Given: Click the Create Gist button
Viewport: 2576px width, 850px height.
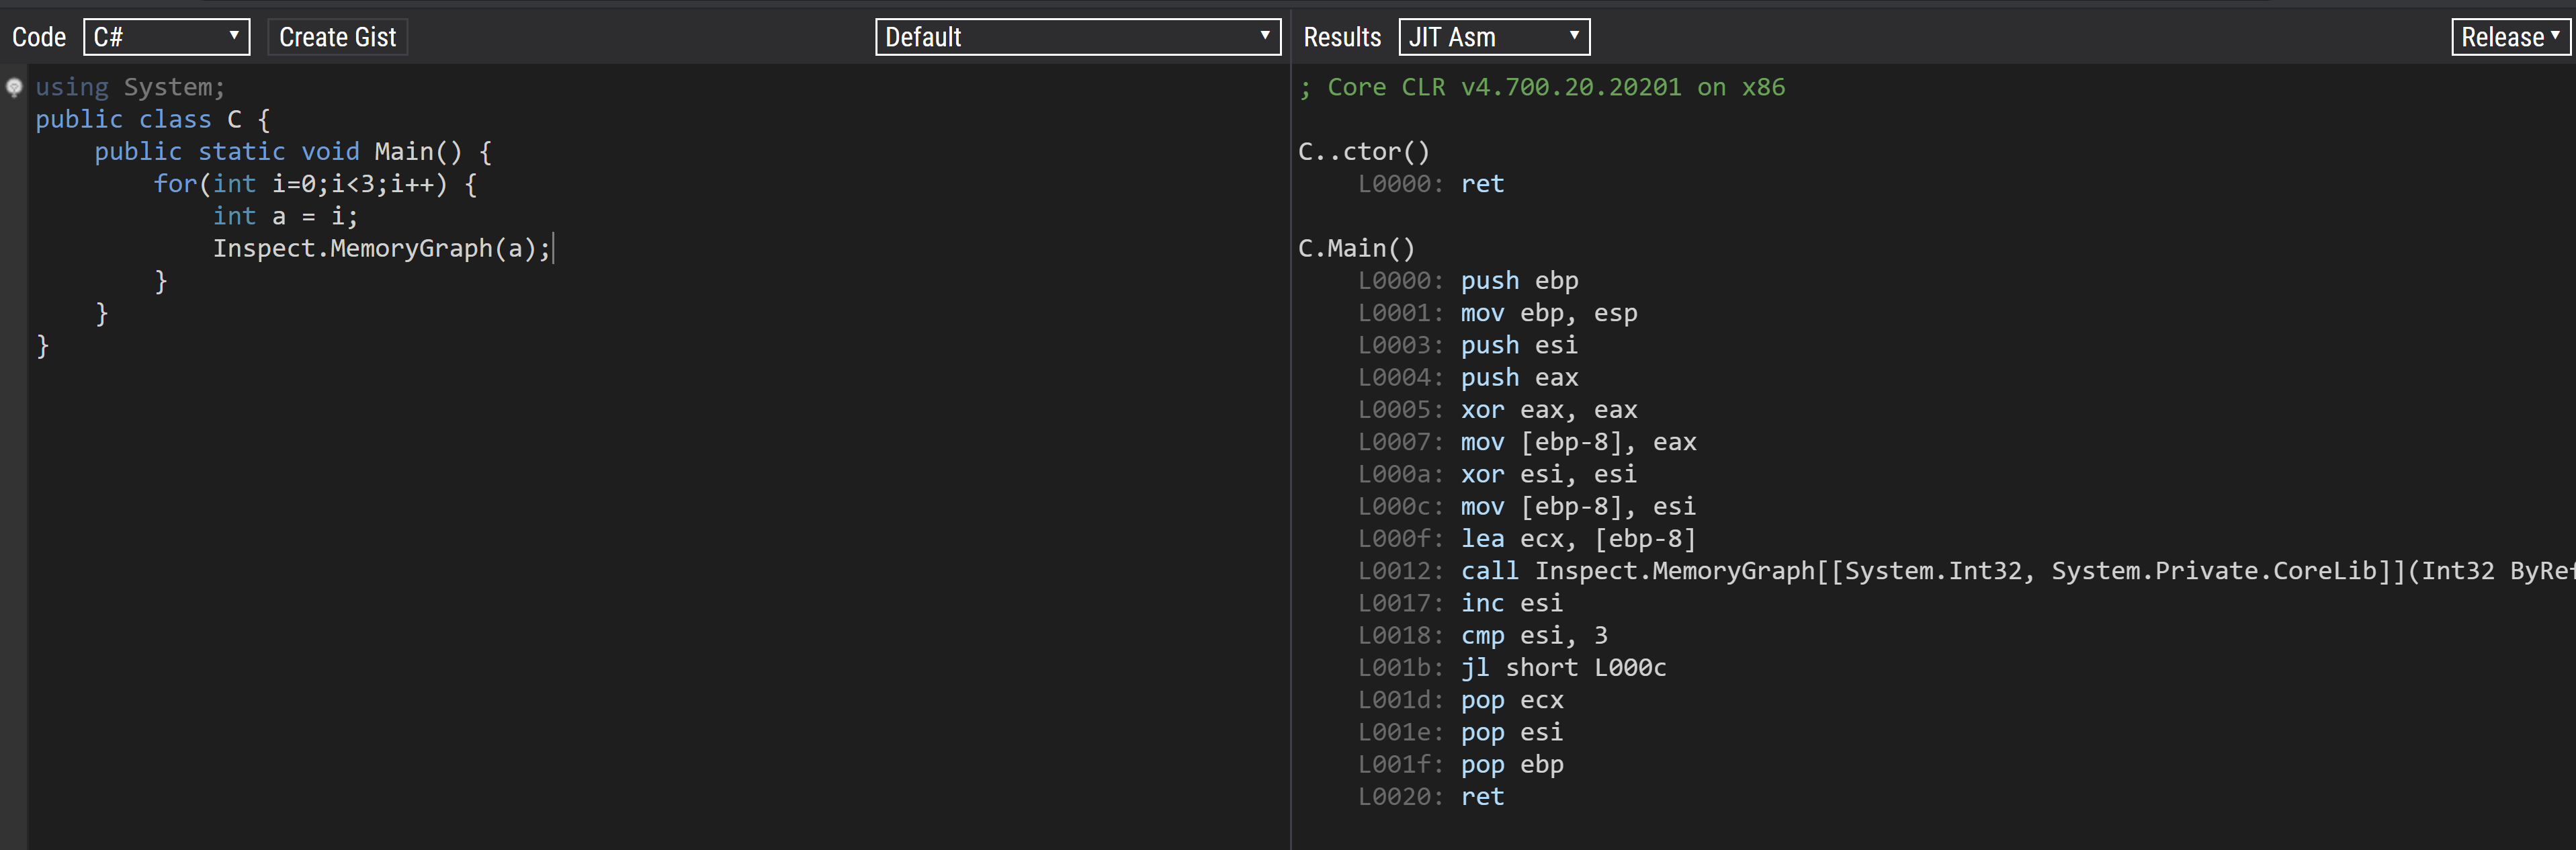Looking at the screenshot, I should click(x=337, y=36).
